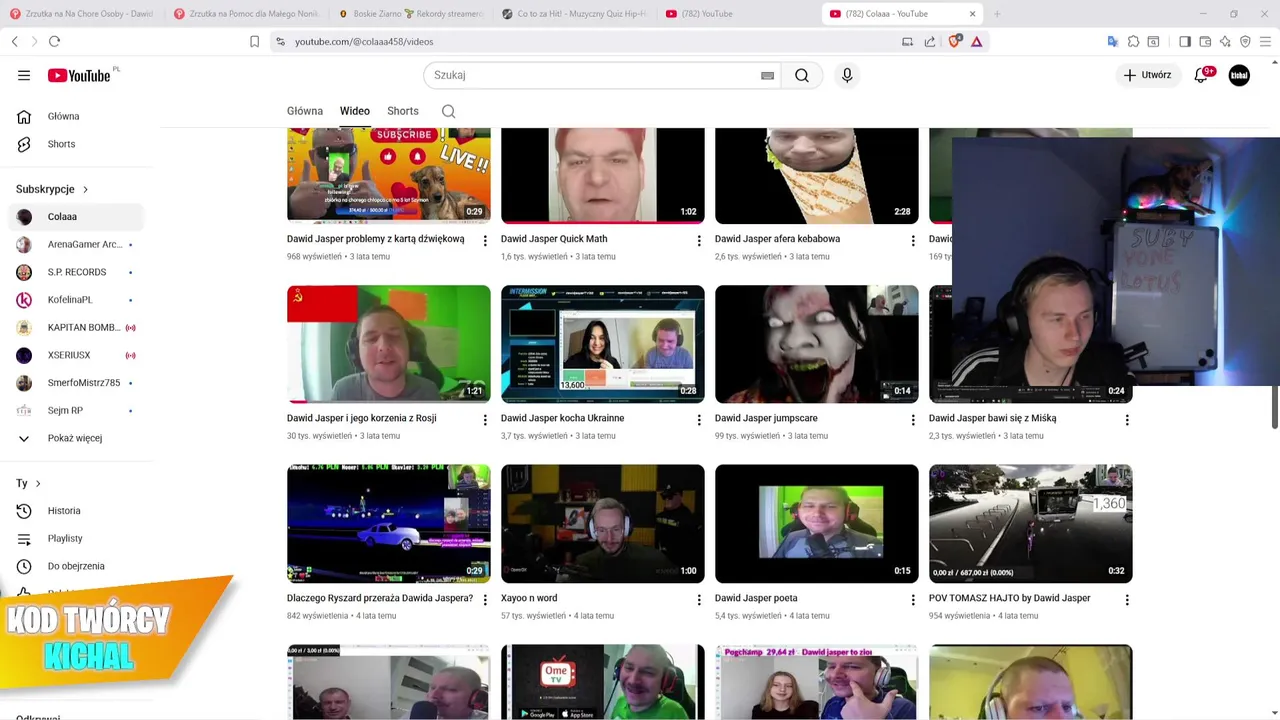Expand Pokaż więcej subscriptions
The width and height of the screenshot is (1280, 720).
[78, 438]
